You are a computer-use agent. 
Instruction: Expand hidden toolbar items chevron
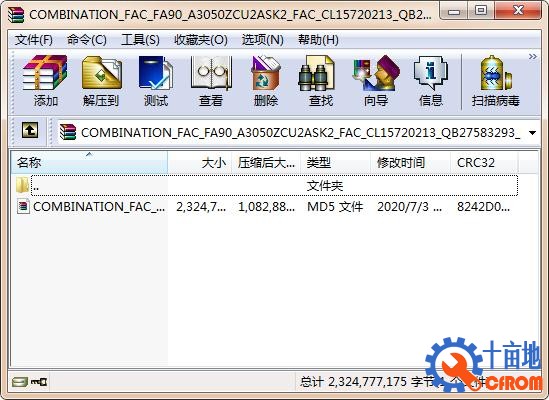tap(533, 56)
